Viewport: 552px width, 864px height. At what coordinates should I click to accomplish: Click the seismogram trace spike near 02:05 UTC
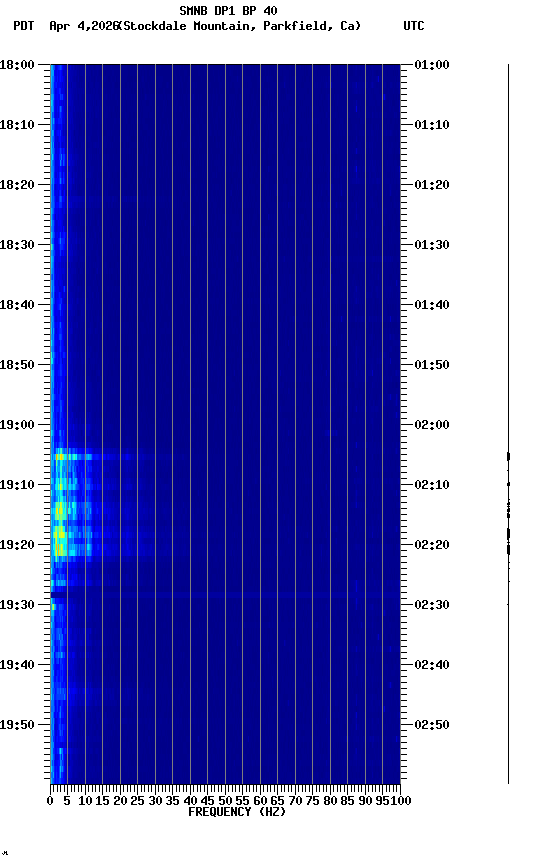(x=508, y=456)
